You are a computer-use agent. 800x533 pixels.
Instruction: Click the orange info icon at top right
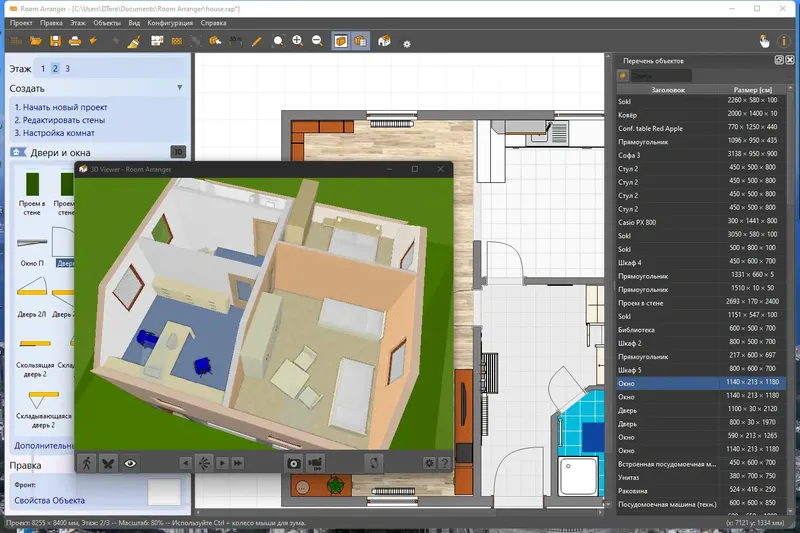click(x=784, y=41)
